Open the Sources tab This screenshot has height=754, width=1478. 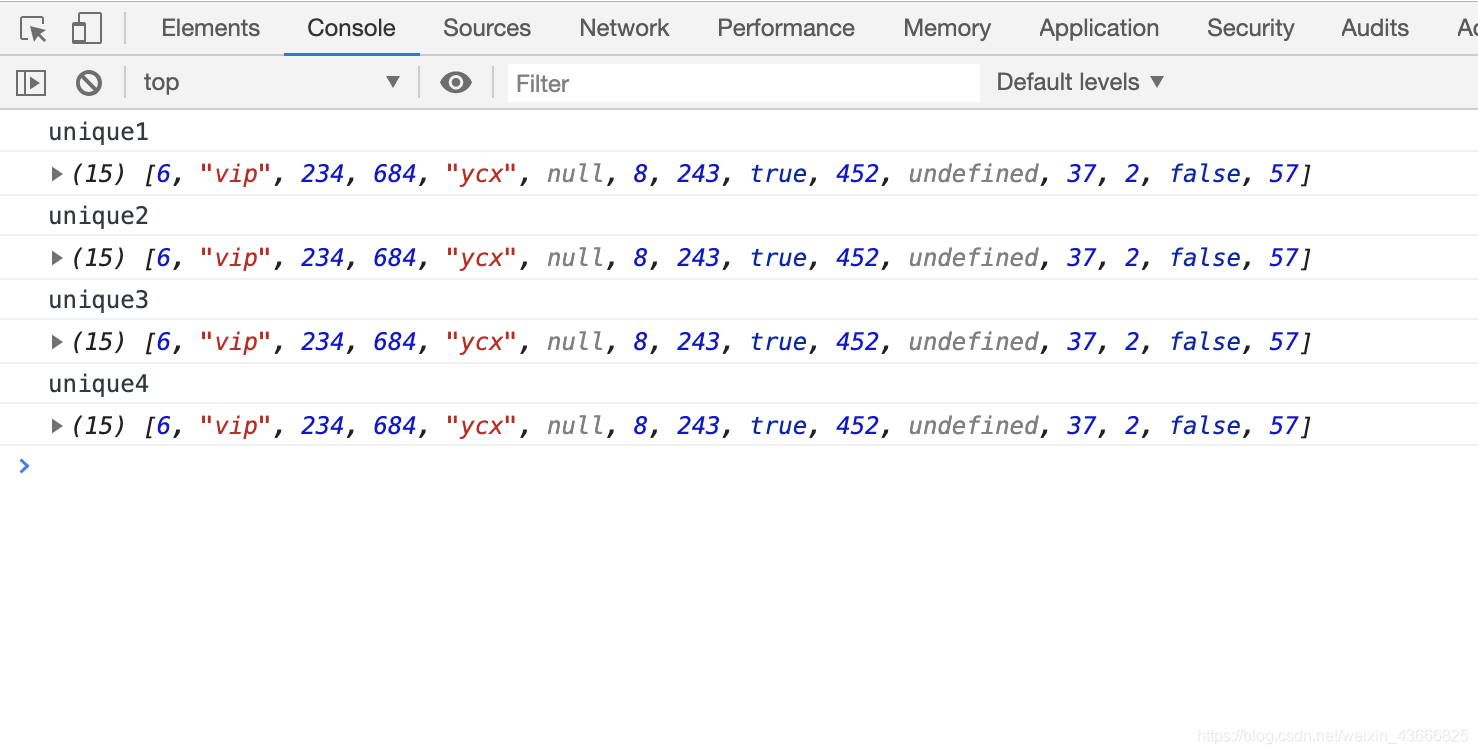click(x=487, y=28)
